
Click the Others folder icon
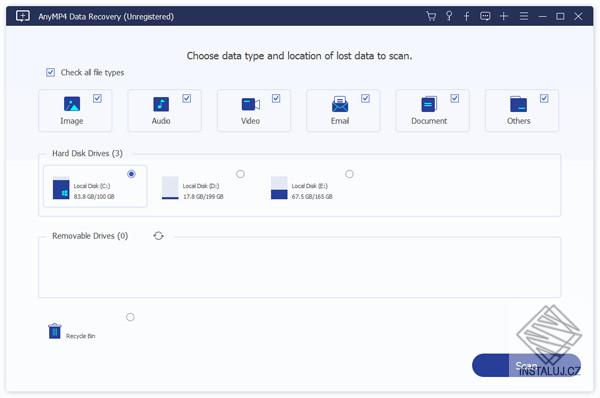coord(518,104)
